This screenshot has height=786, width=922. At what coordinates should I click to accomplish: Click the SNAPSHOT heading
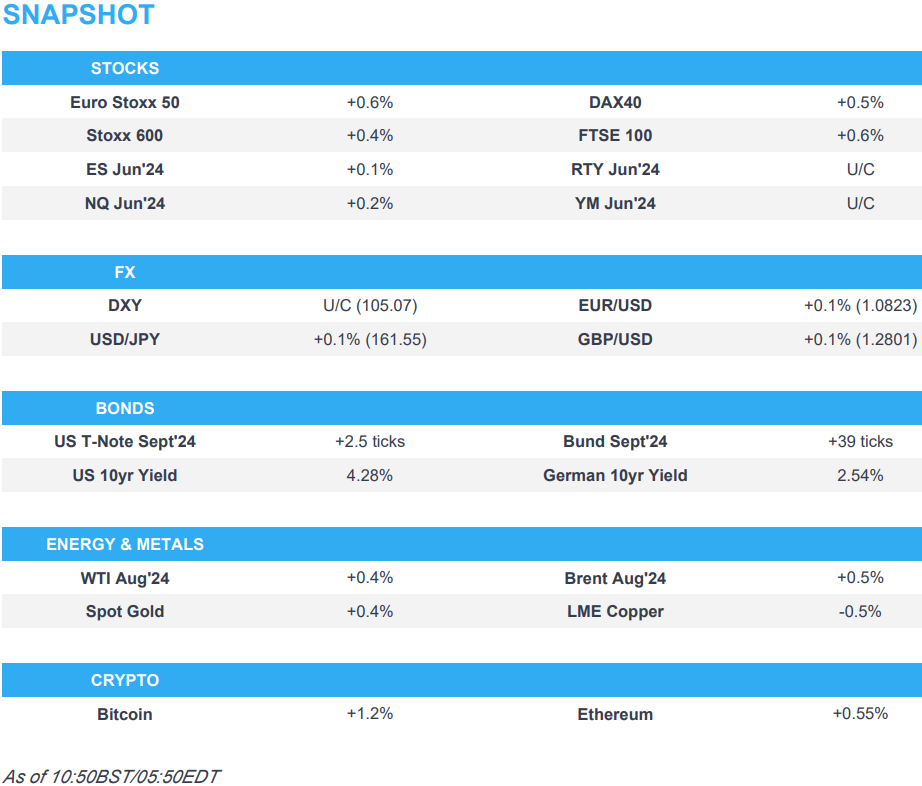click(x=79, y=16)
